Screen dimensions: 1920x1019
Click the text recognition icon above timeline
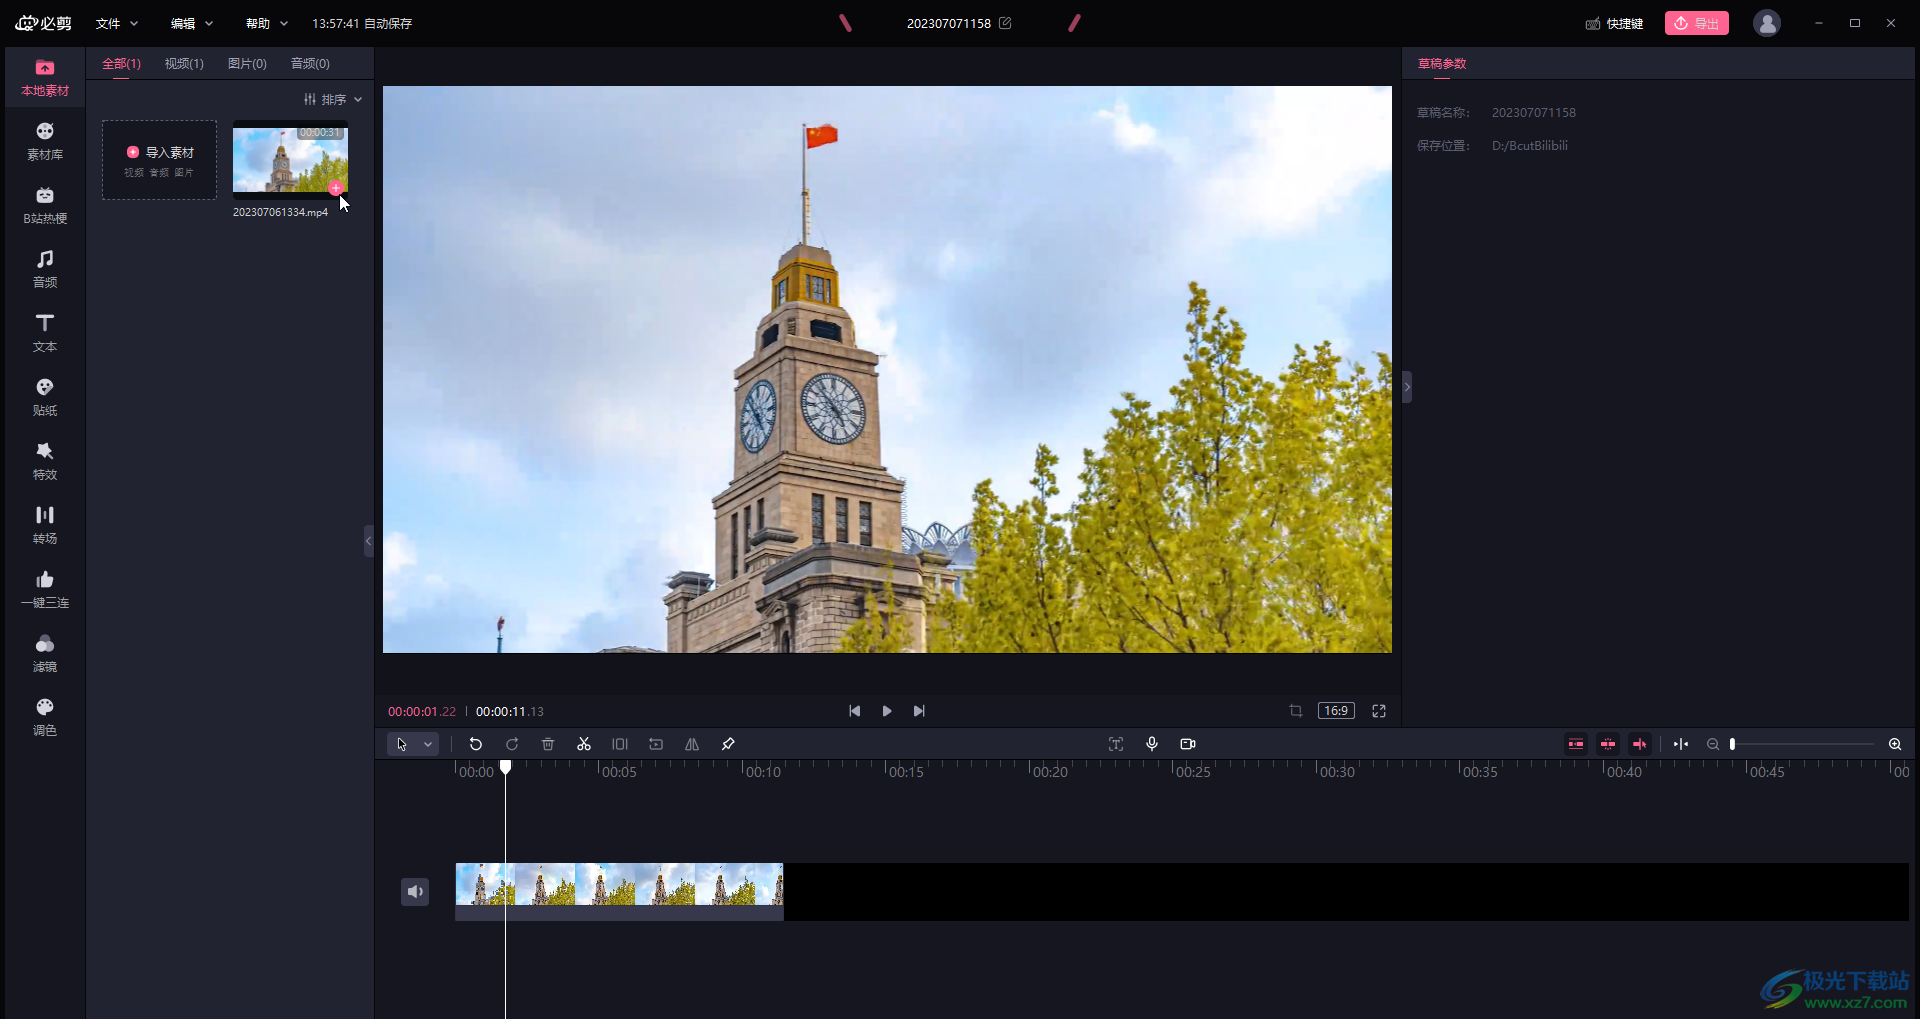[1116, 744]
